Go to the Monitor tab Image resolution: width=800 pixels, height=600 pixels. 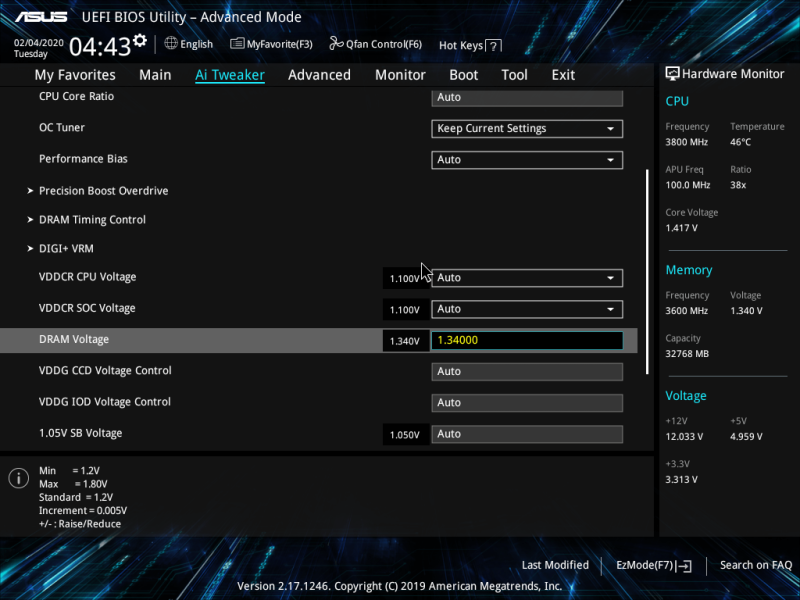(x=400, y=75)
